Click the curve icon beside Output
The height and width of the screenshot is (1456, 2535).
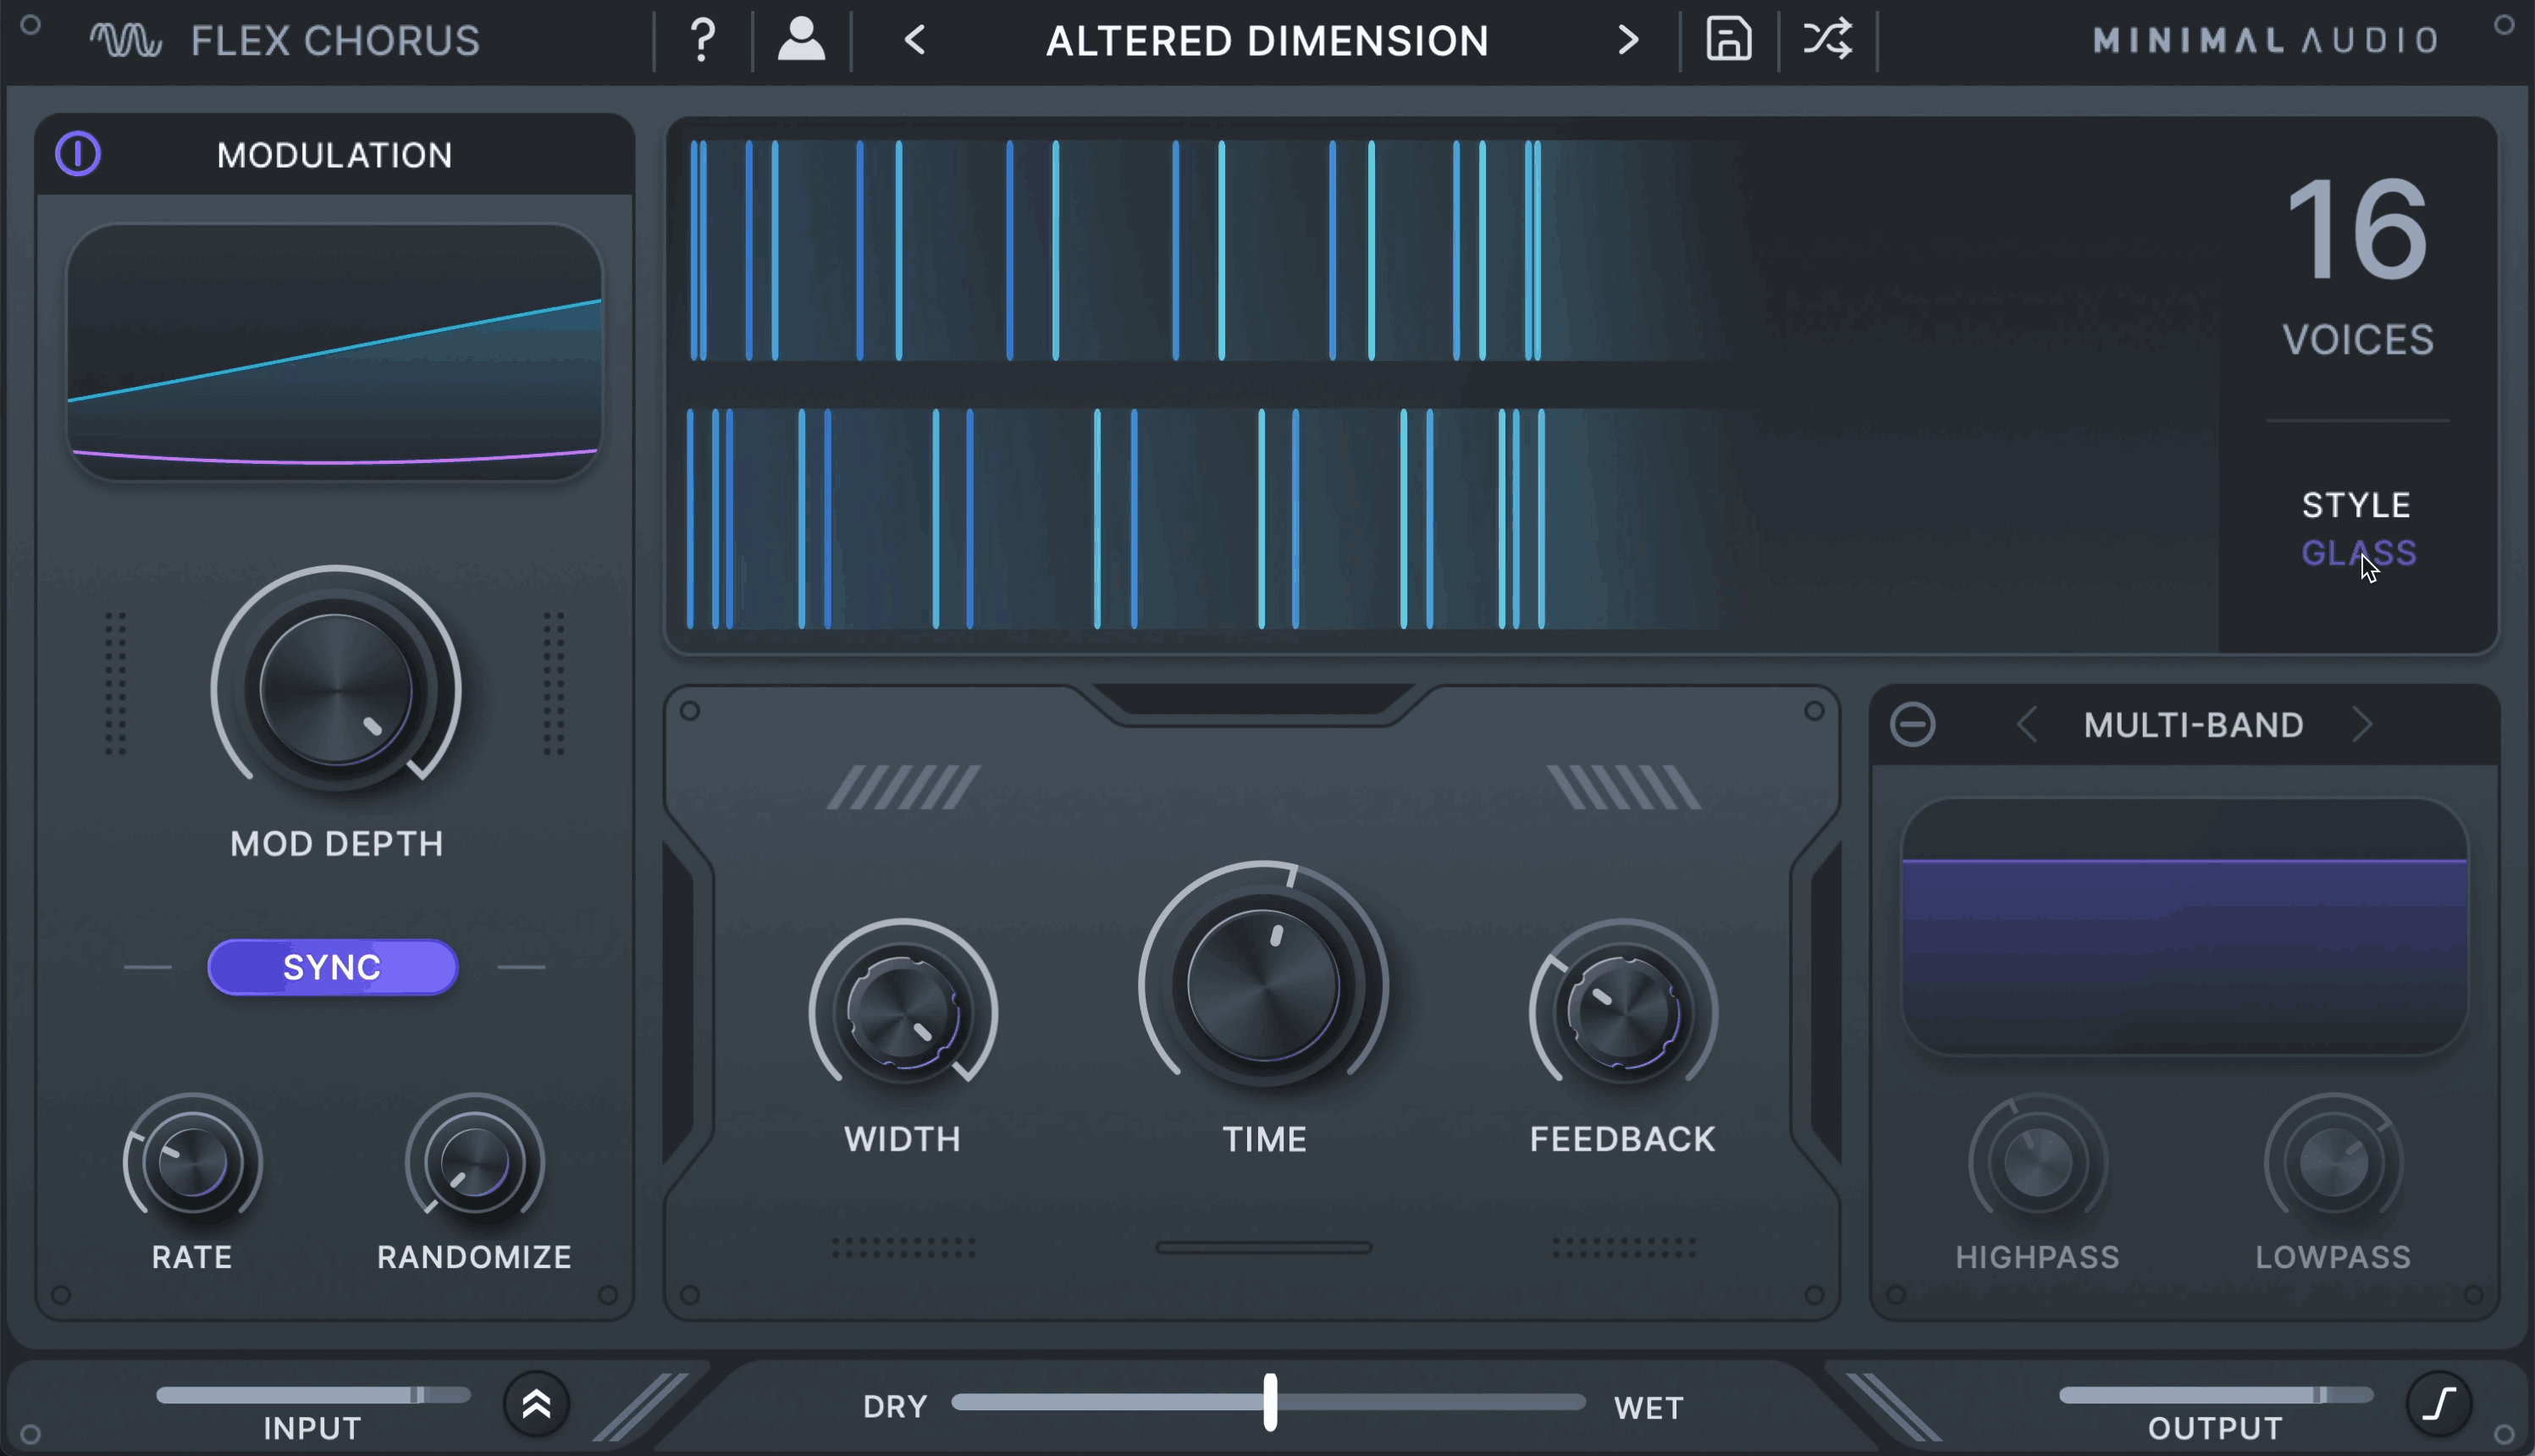[2439, 1404]
